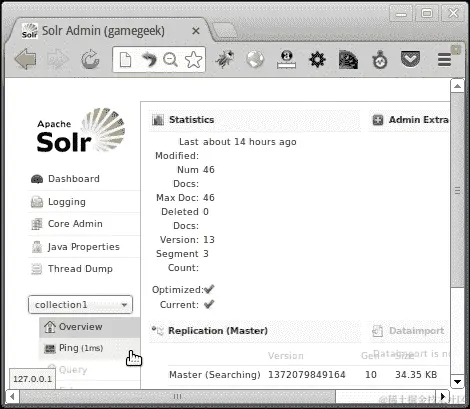Click the Dataimport heading
Viewport: 470px width, 409px height.
417,331
